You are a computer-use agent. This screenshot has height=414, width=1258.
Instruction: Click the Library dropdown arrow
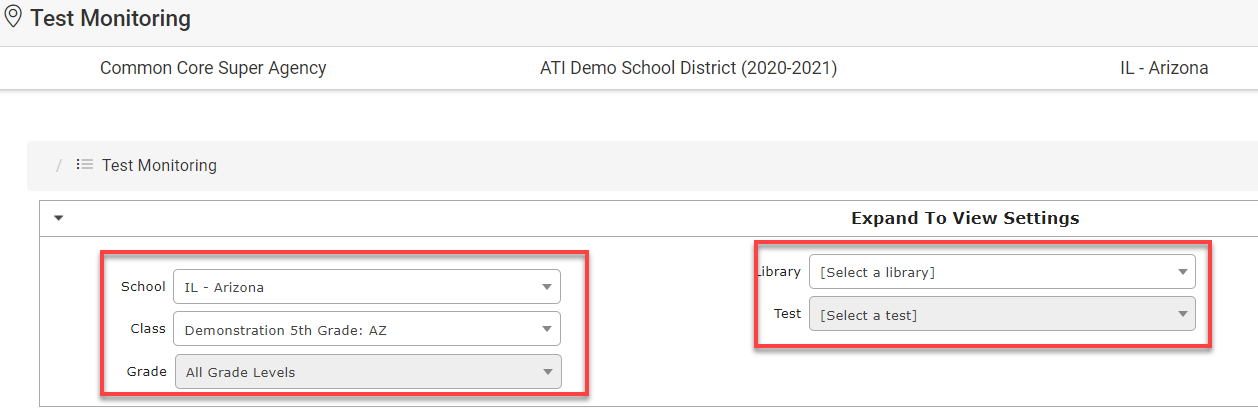tap(1182, 272)
